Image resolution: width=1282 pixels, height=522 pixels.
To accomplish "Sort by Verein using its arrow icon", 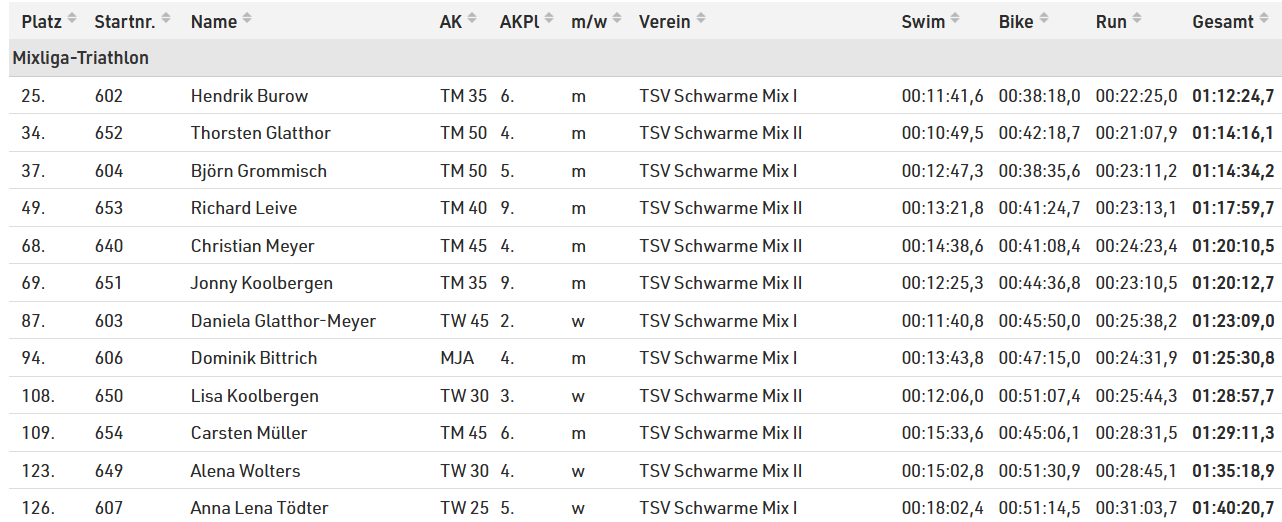I will click(x=701, y=19).
